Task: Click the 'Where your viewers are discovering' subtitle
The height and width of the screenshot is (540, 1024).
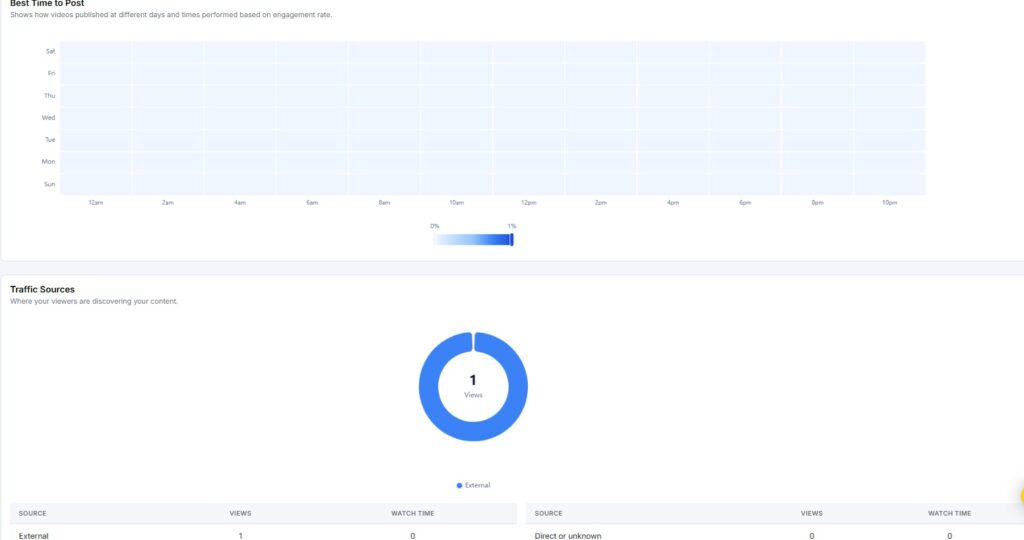Action: tap(94, 301)
